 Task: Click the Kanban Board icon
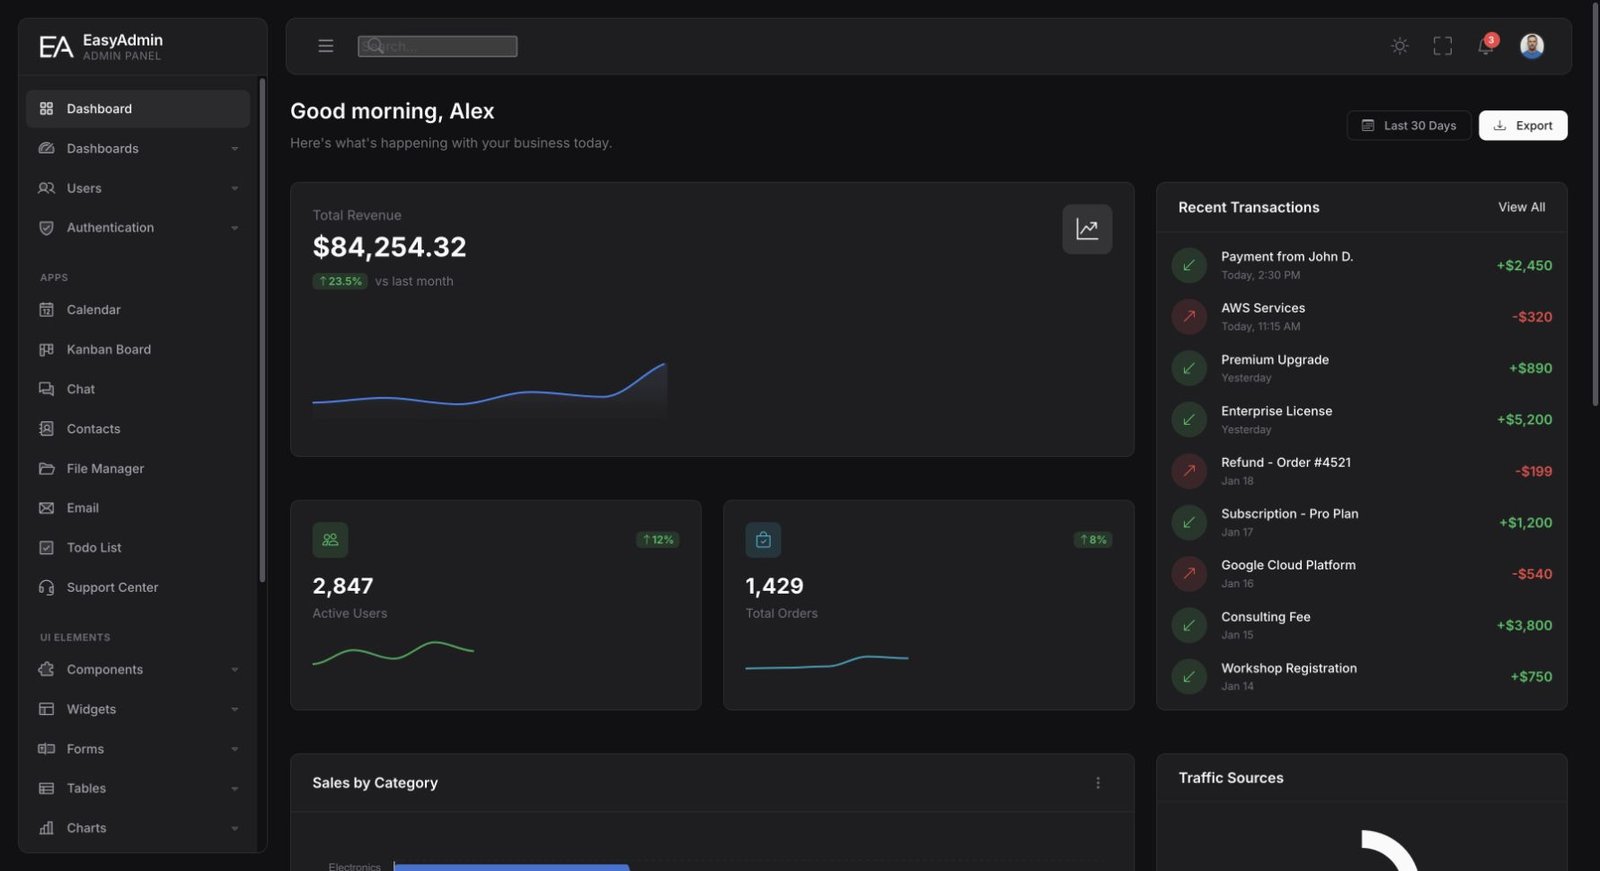pos(46,350)
